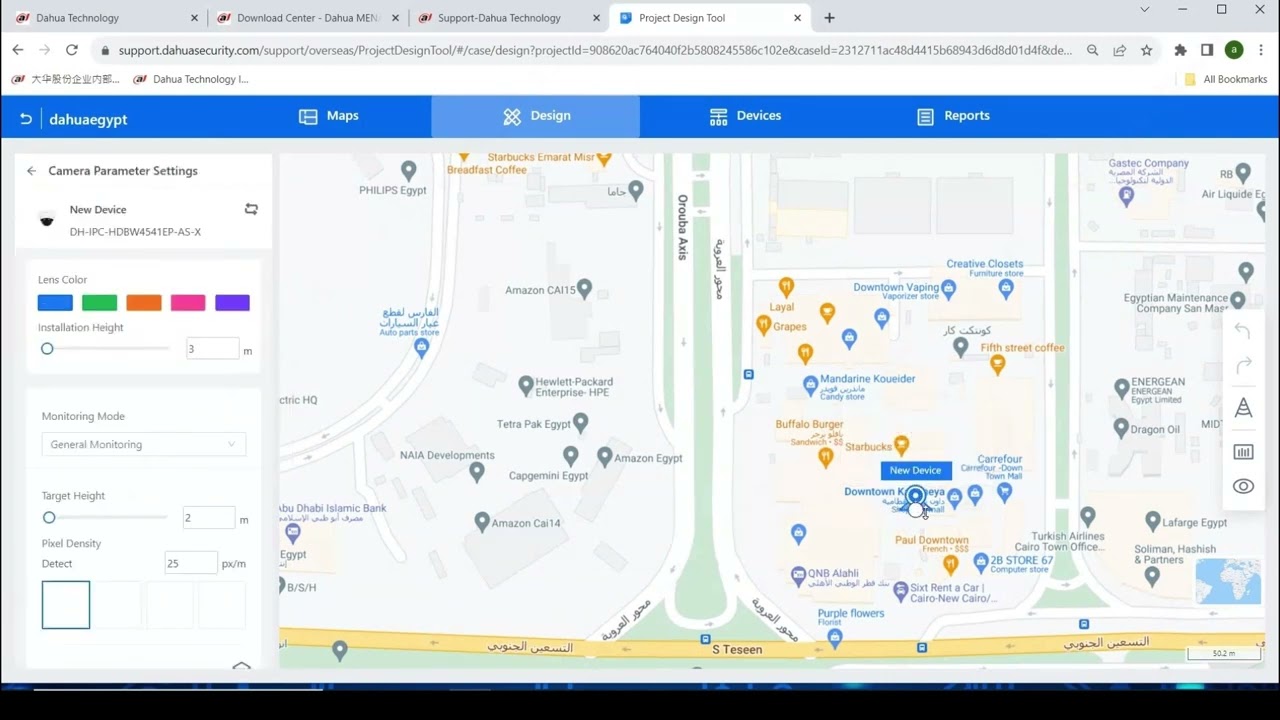Click the Pixel Density Detect field
The width and height of the screenshot is (1280, 720).
(191, 563)
